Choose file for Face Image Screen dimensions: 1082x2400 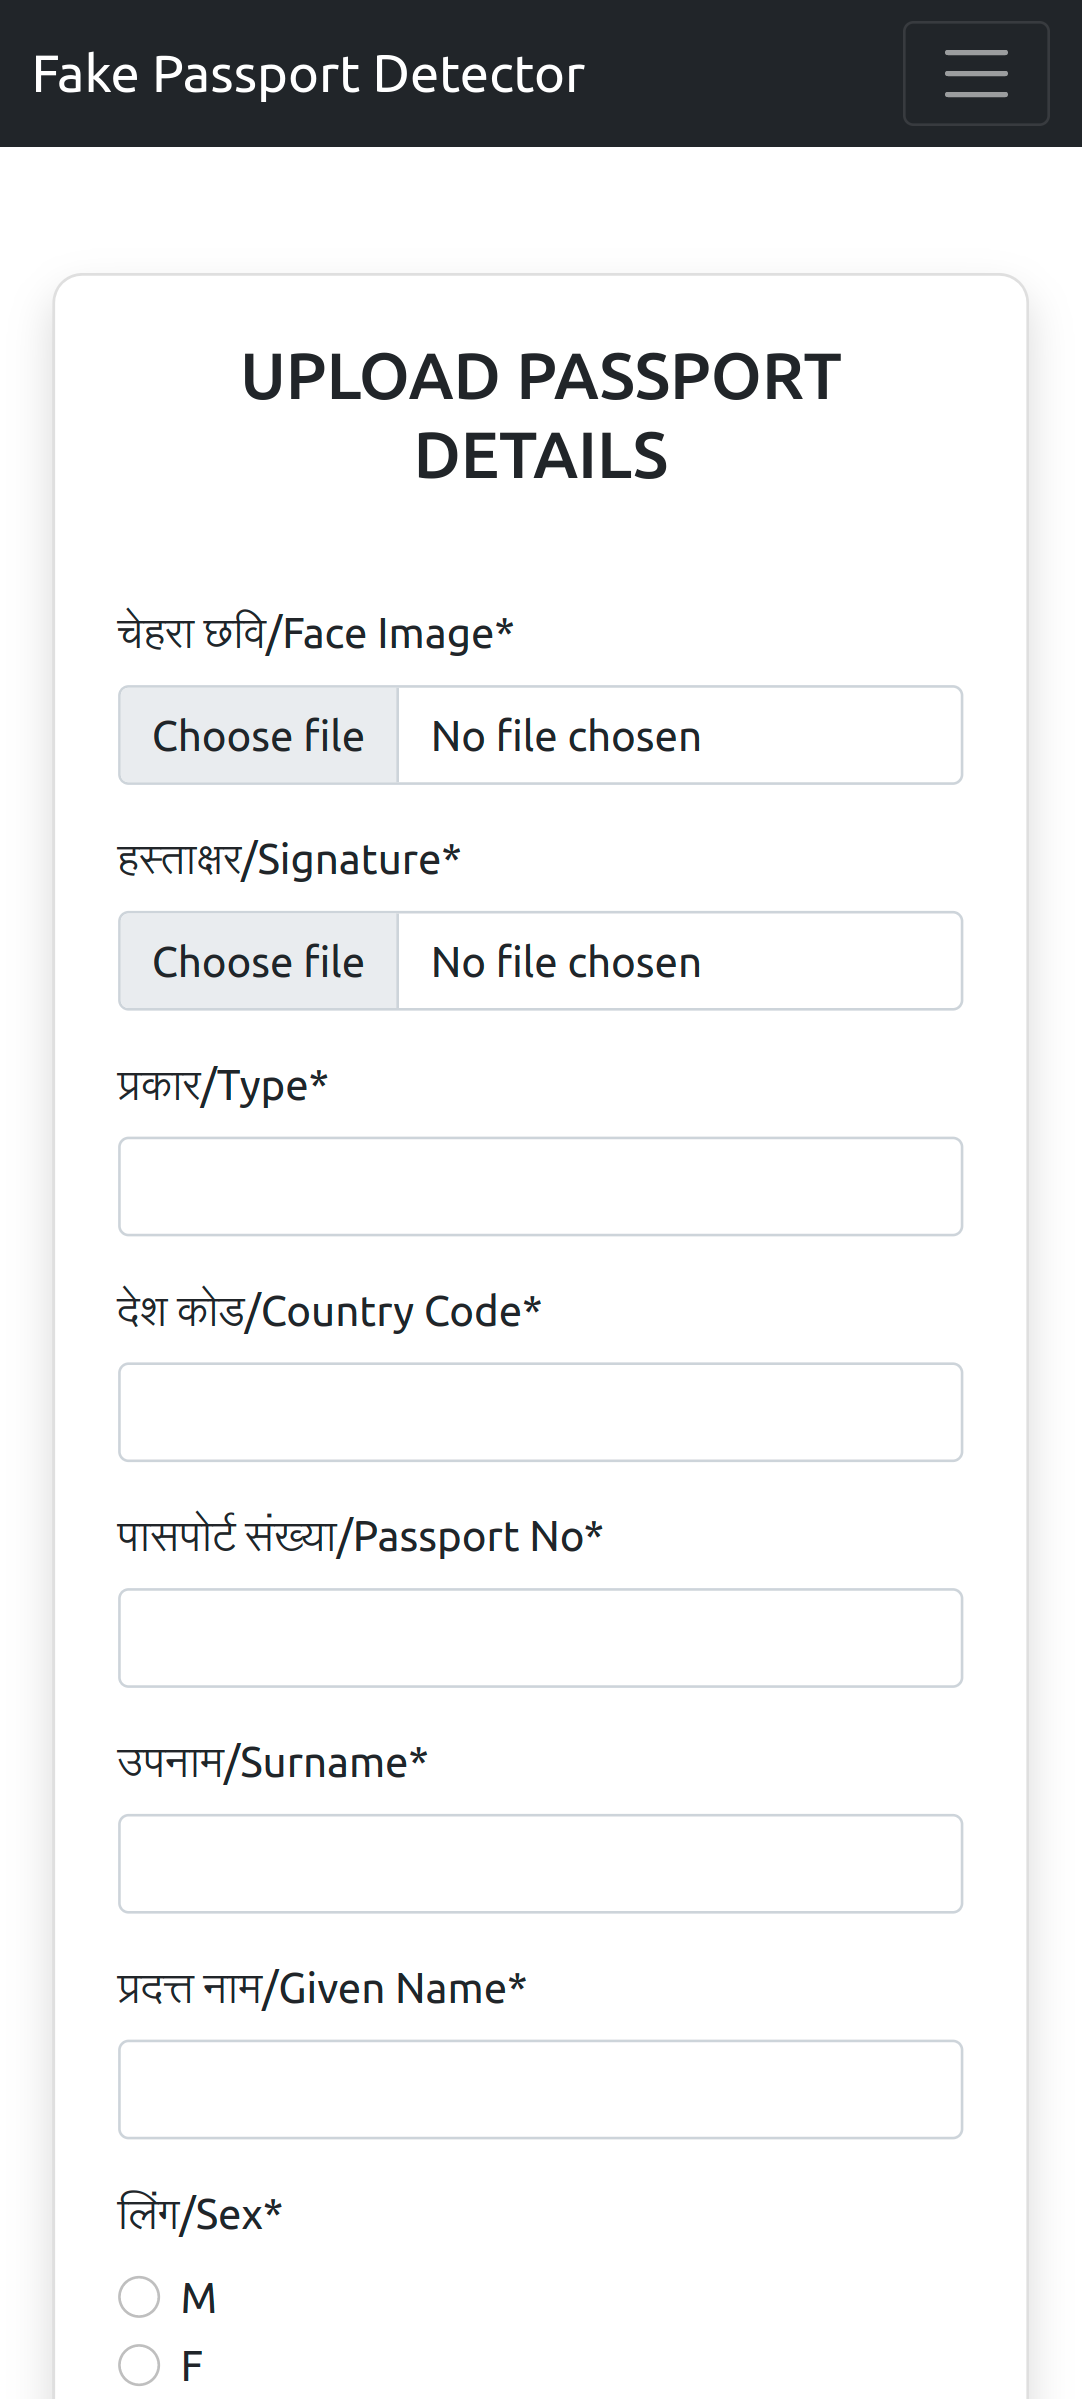(258, 736)
